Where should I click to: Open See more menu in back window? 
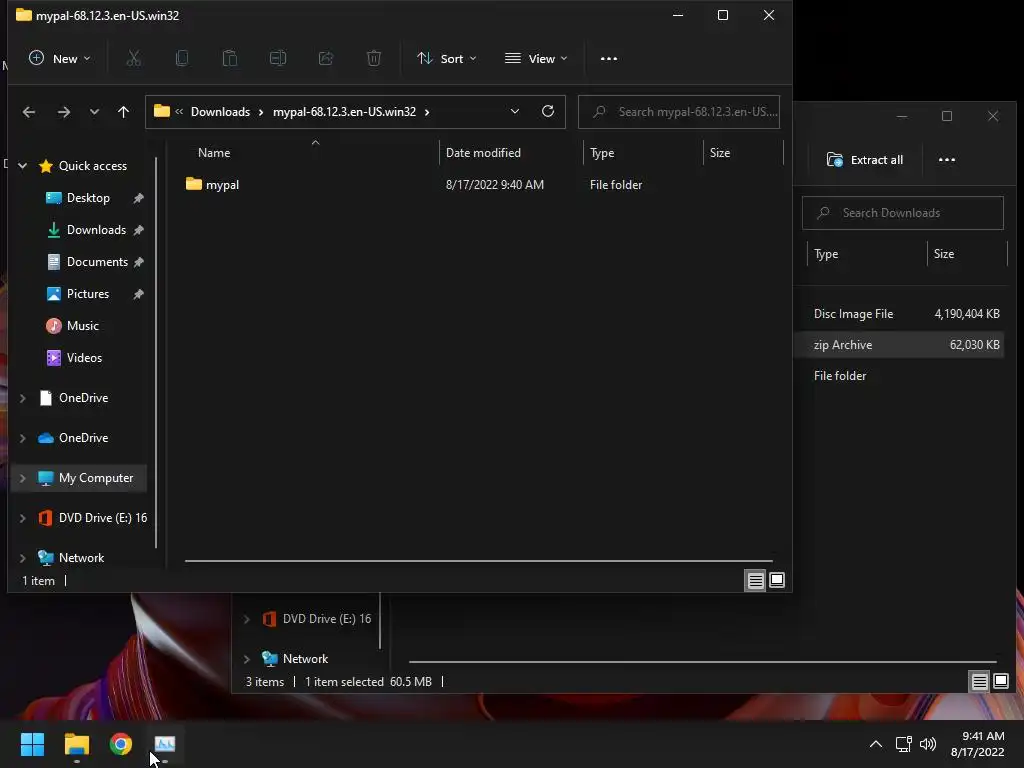tap(946, 160)
